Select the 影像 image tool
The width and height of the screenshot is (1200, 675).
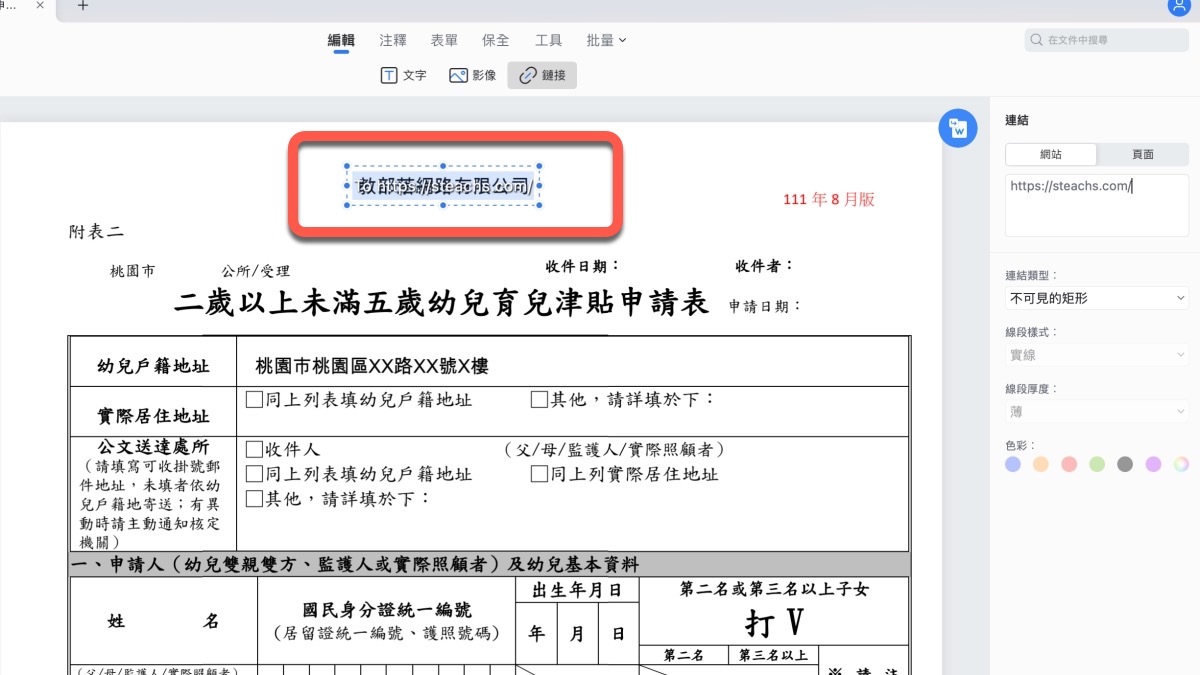[473, 75]
